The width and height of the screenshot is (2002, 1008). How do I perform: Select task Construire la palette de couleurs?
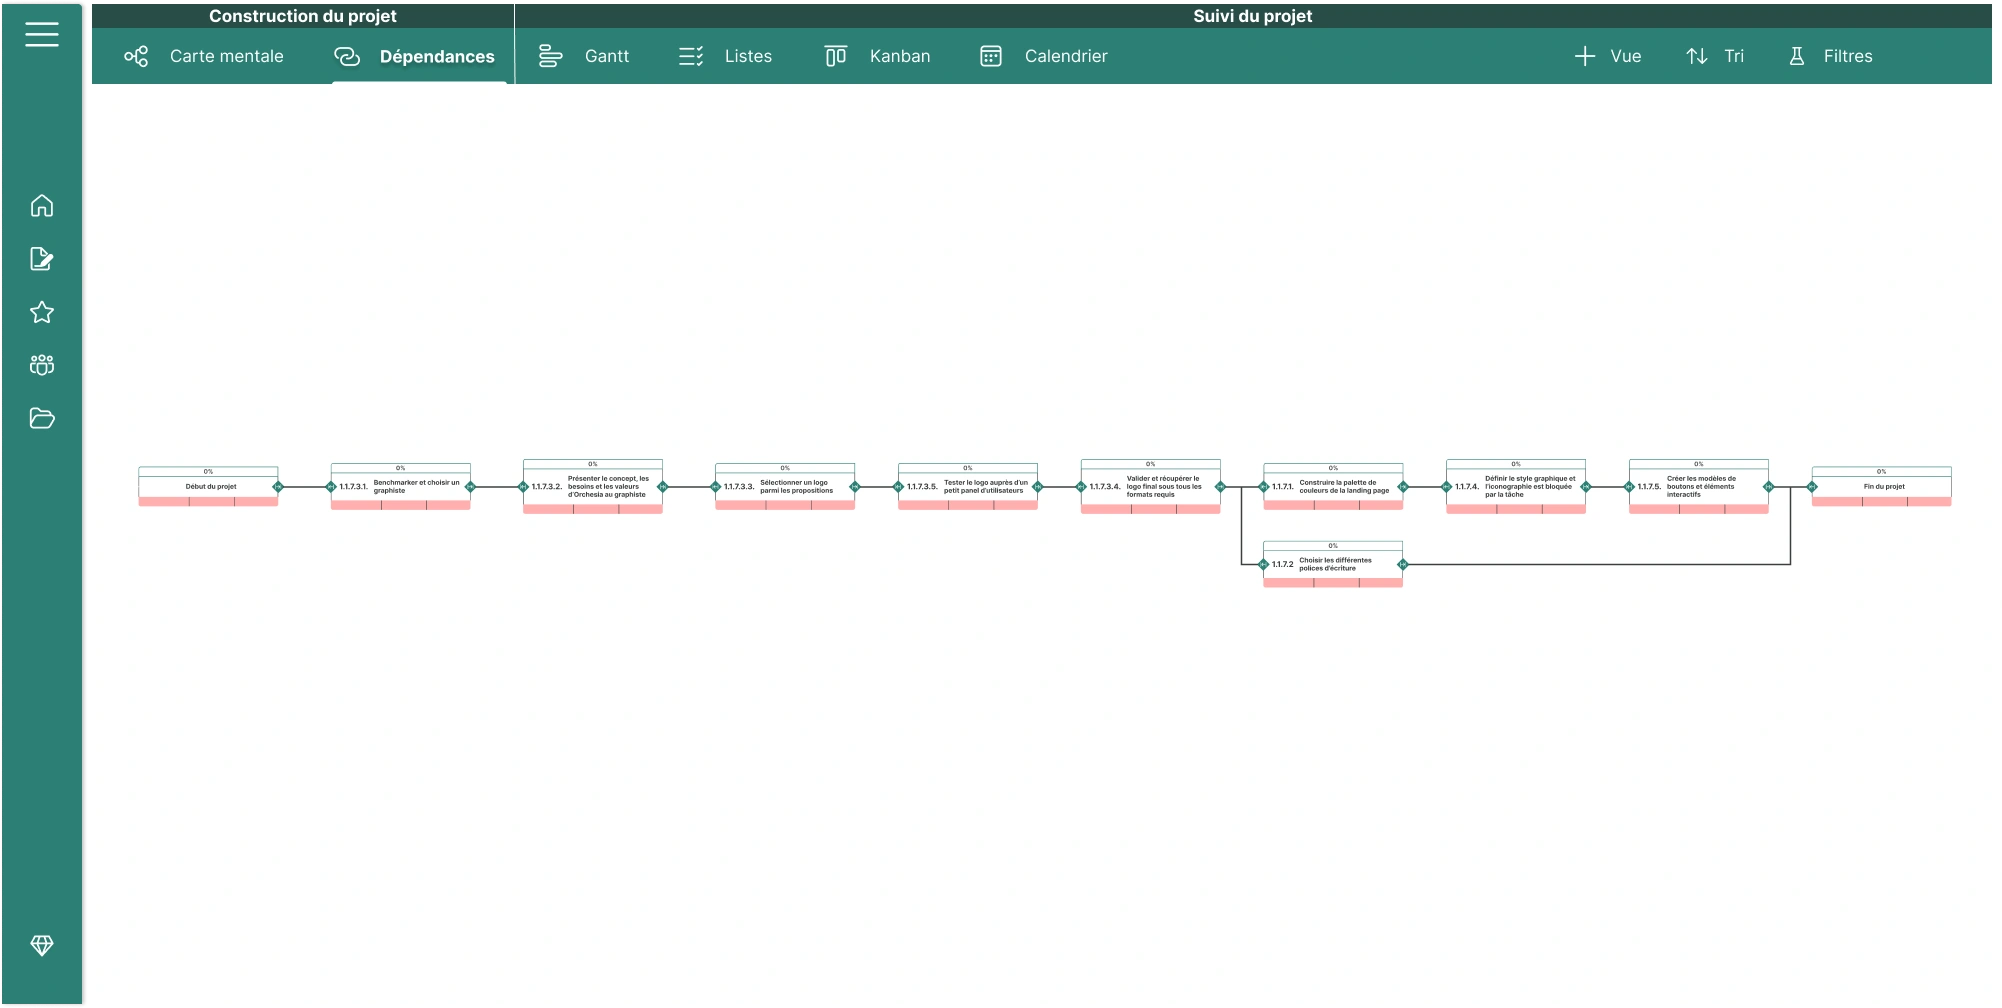tap(1333, 487)
